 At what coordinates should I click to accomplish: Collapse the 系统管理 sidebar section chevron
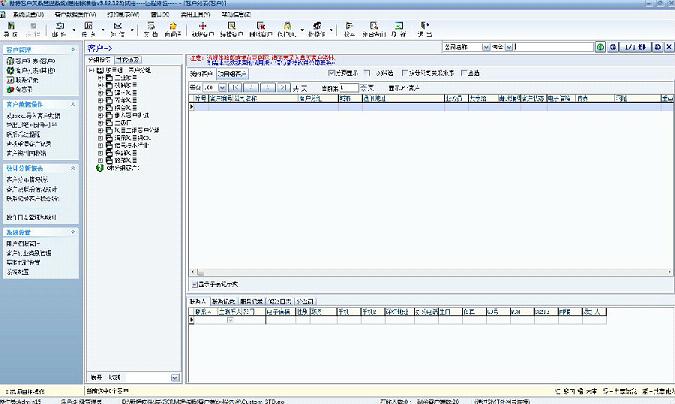[73, 232]
